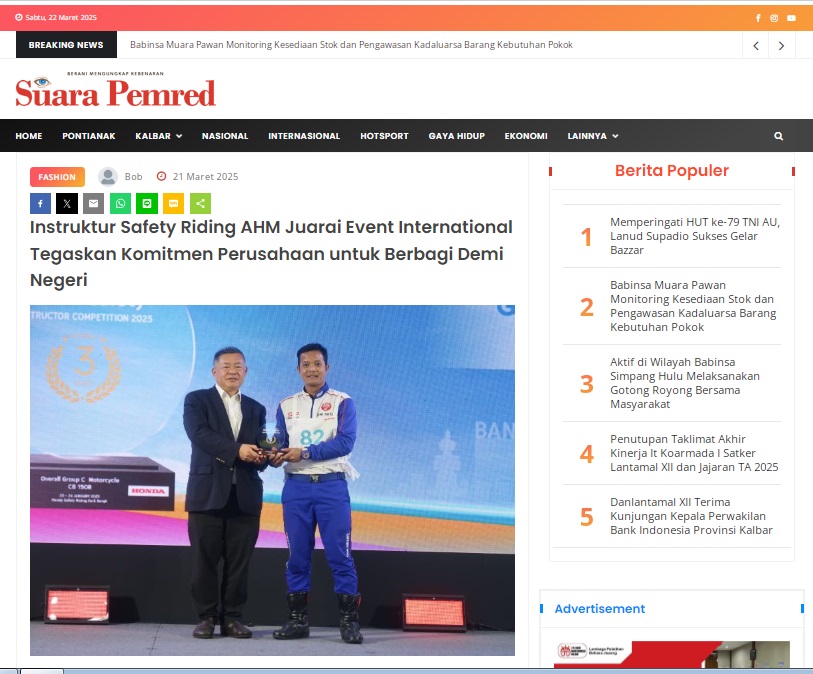This screenshot has width=813, height=674.
Task: Open the Instagram page from the top bar
Action: tap(775, 18)
